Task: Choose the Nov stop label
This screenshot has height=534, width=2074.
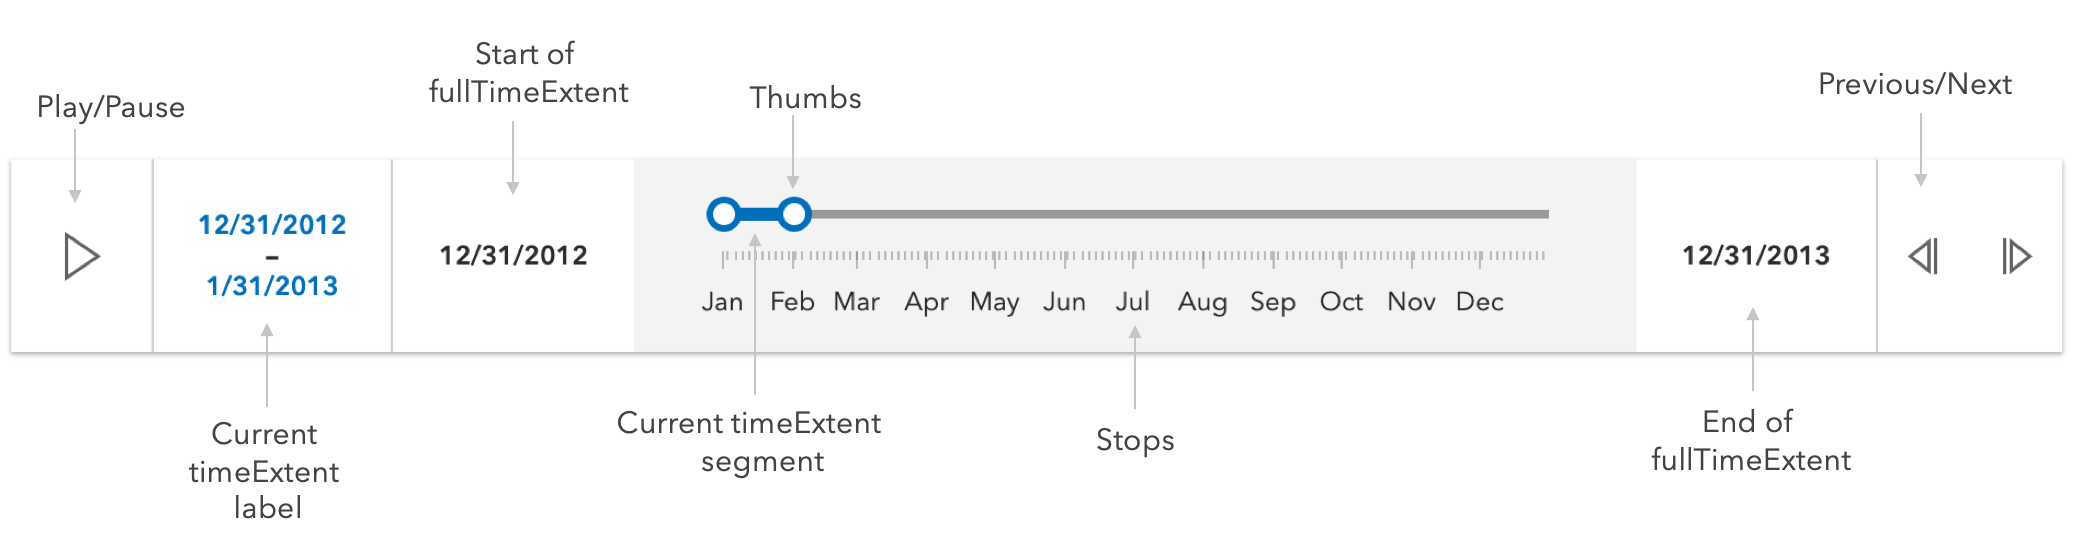Action: point(1411,301)
